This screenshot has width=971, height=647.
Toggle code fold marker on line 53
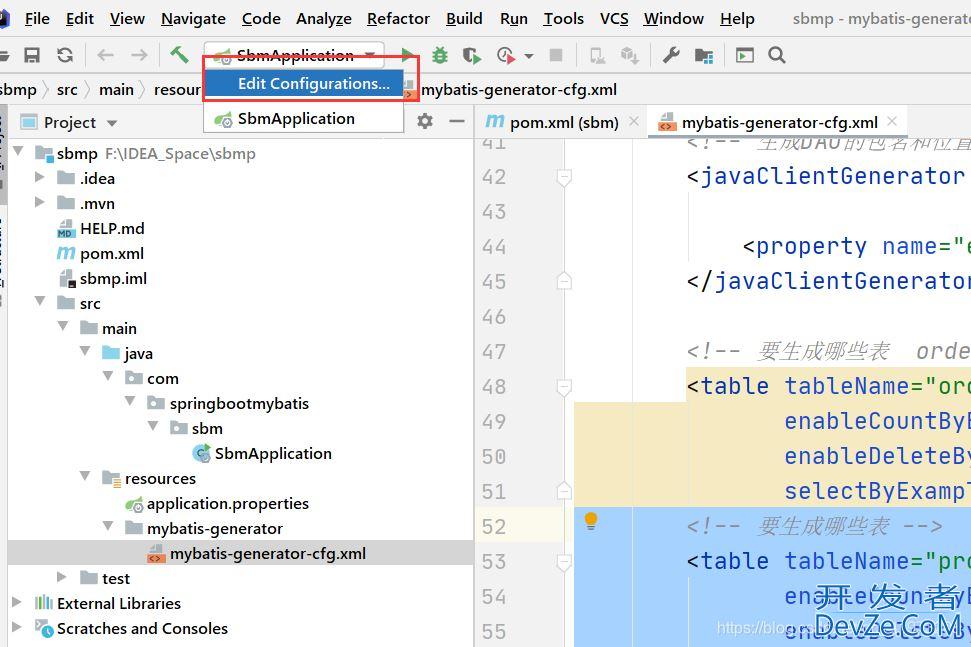[x=564, y=562]
